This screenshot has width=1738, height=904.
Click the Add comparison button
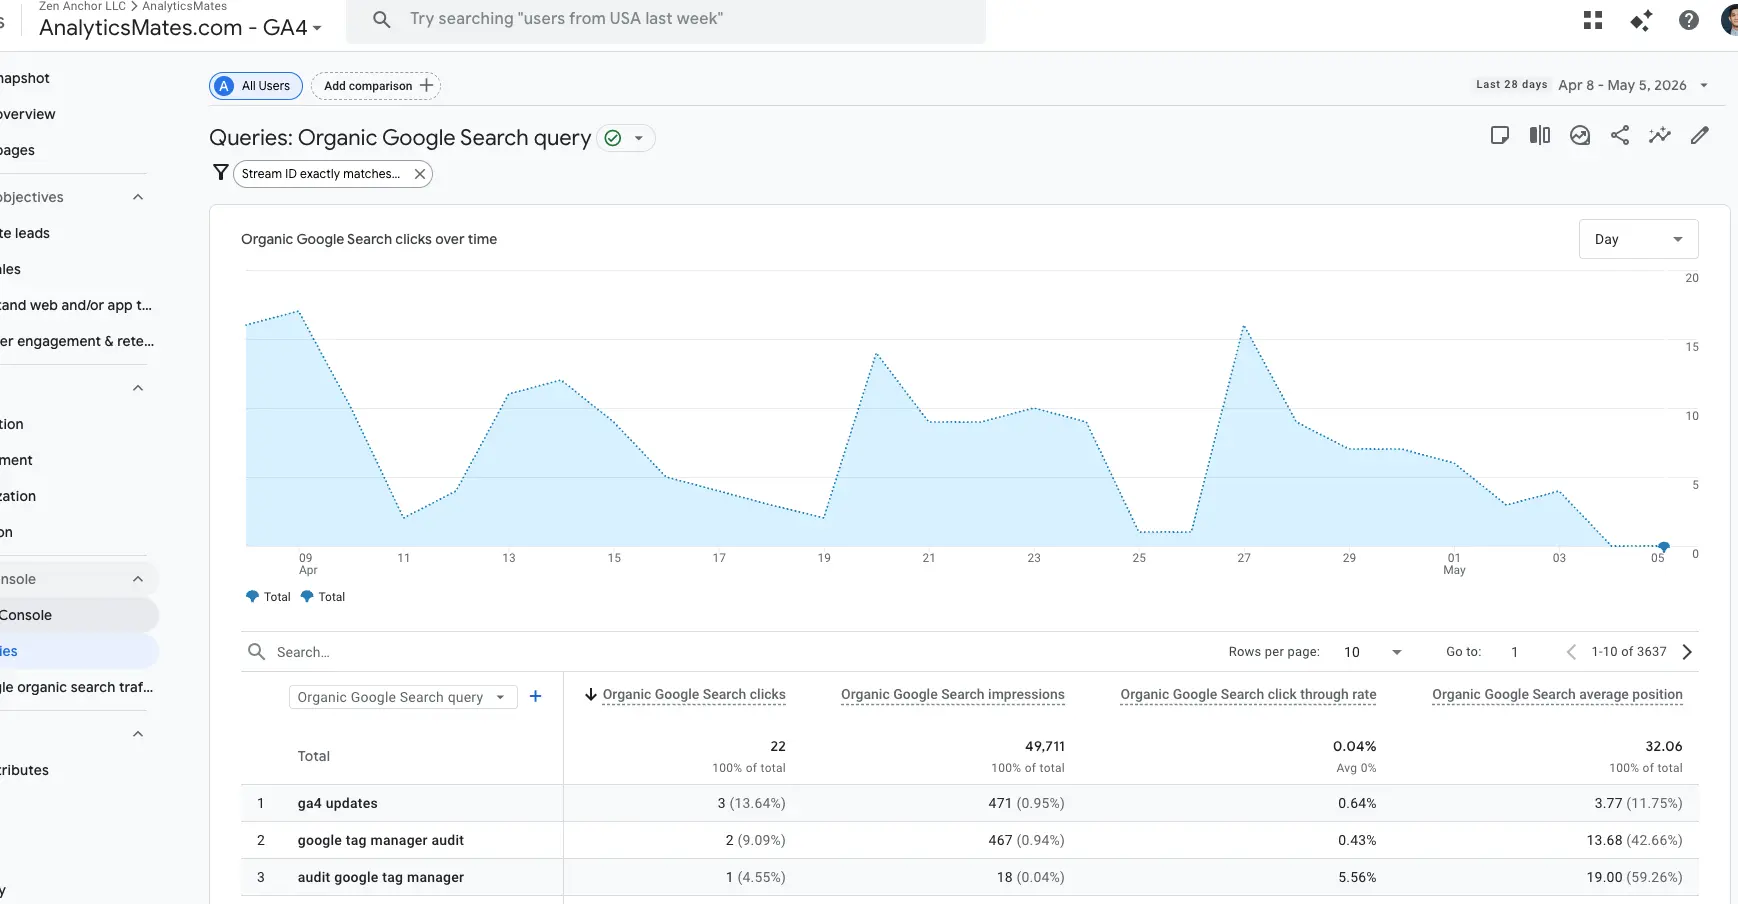[x=376, y=86]
